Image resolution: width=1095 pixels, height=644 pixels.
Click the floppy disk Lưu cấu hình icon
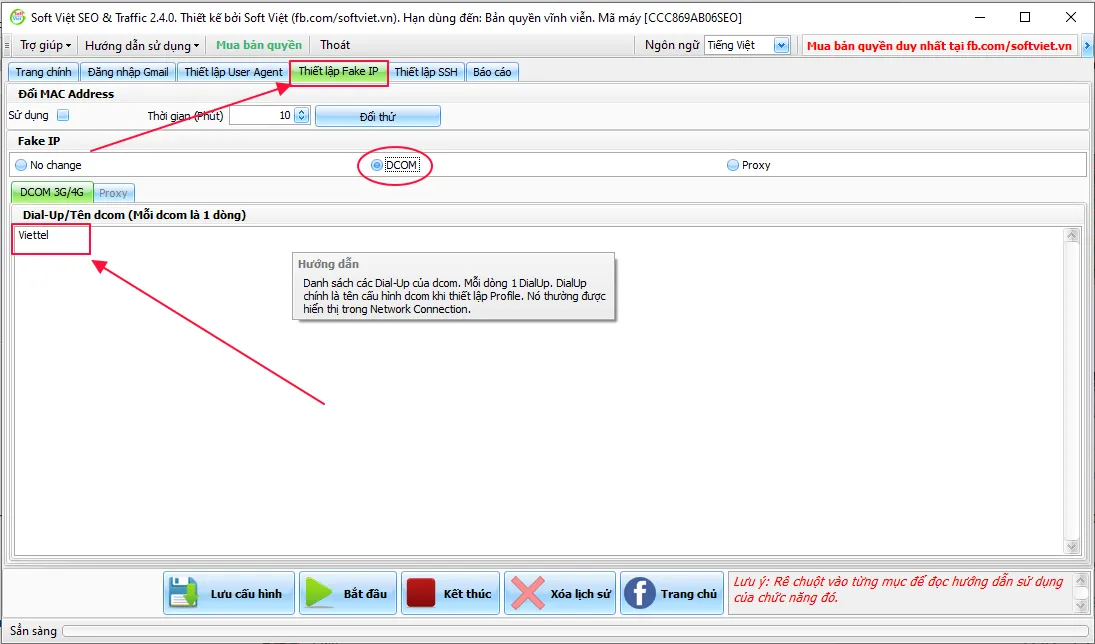184,593
